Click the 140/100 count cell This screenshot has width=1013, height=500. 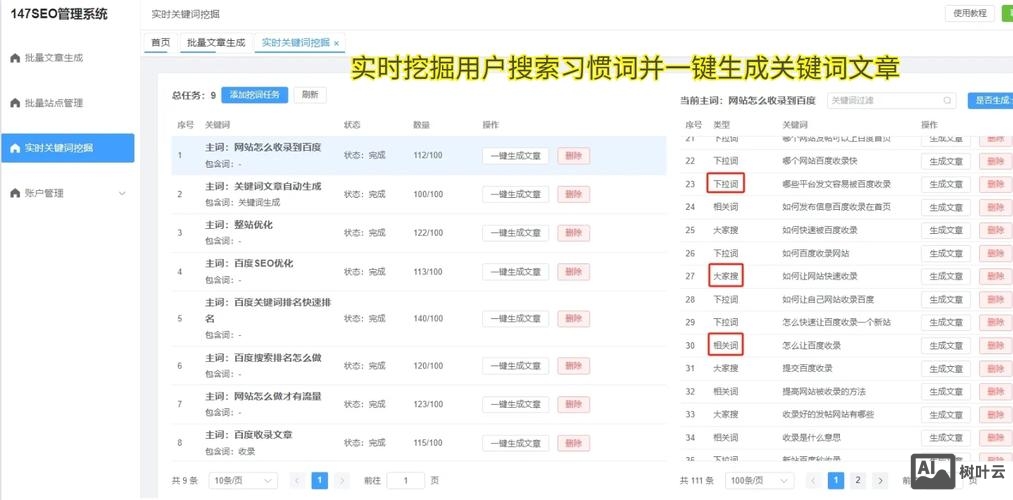click(x=428, y=319)
